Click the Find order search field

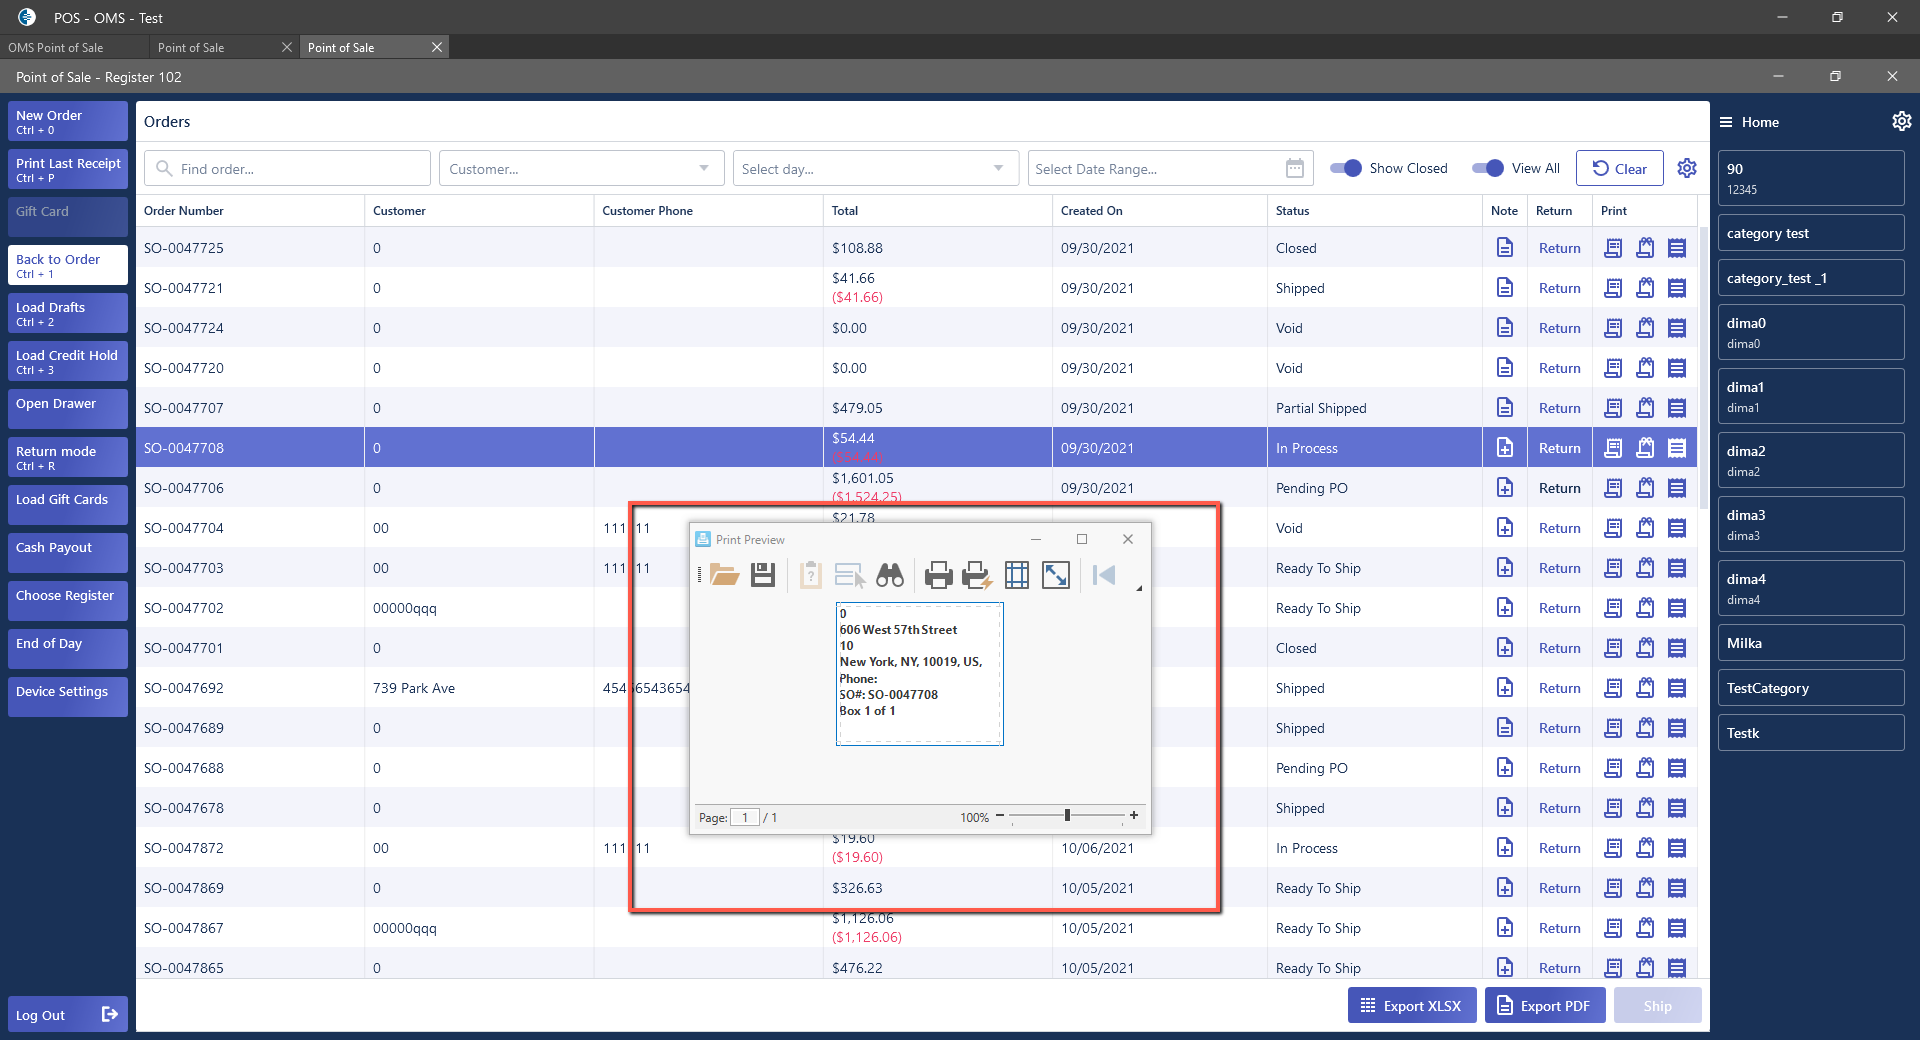[288, 169]
